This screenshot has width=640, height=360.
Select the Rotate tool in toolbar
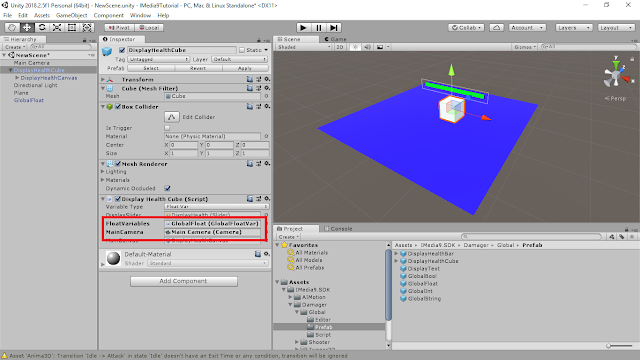42,27
